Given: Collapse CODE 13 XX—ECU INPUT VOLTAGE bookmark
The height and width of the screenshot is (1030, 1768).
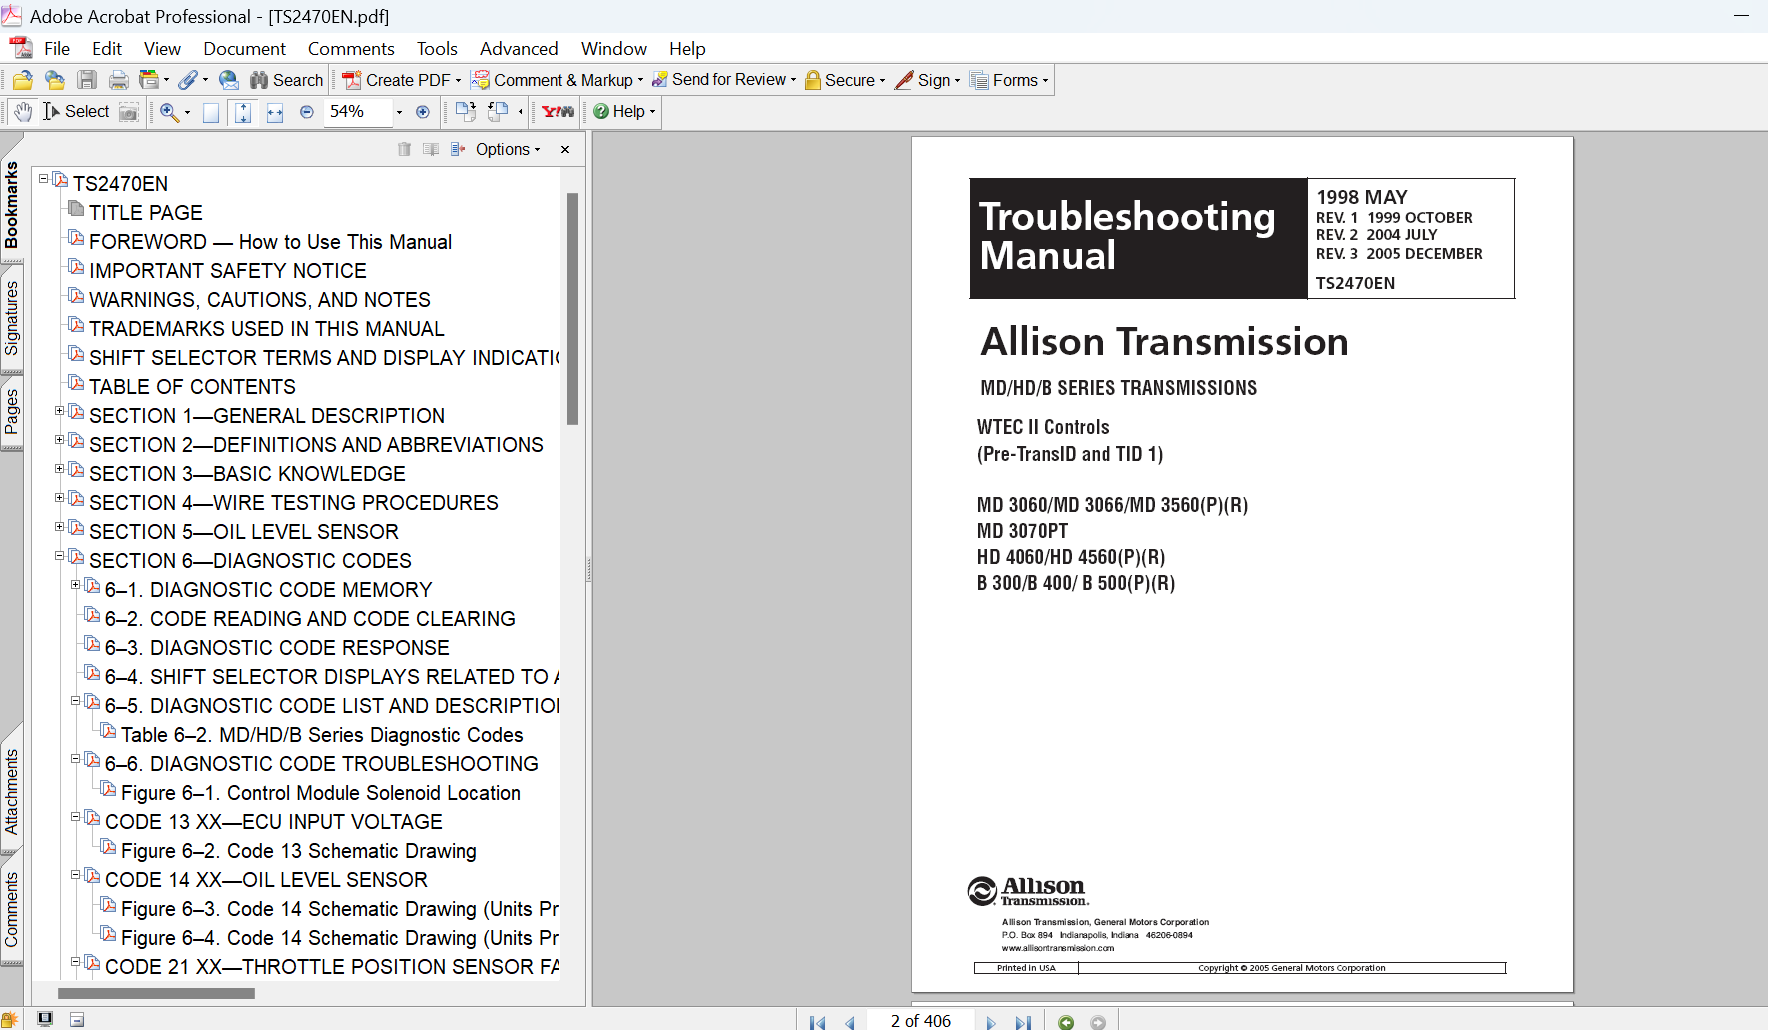Looking at the screenshot, I should point(75,817).
